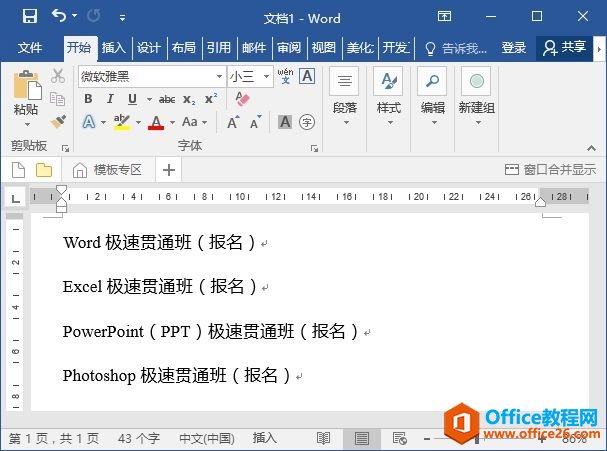Screen dimensions: 607x451
Task: Open the font size dropdown 小三
Action: coord(266,76)
